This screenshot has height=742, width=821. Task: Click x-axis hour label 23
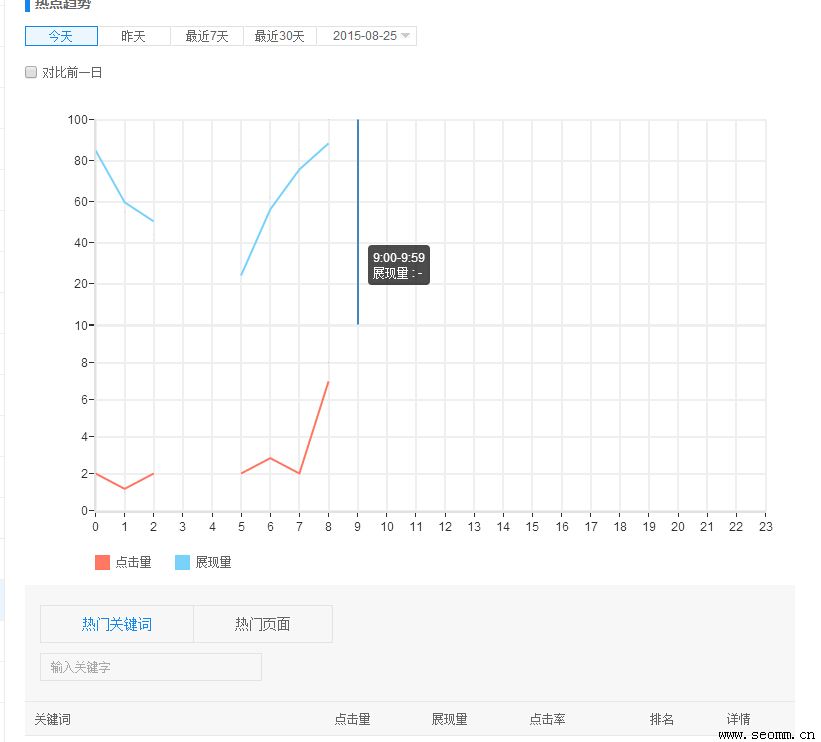pyautogui.click(x=765, y=527)
